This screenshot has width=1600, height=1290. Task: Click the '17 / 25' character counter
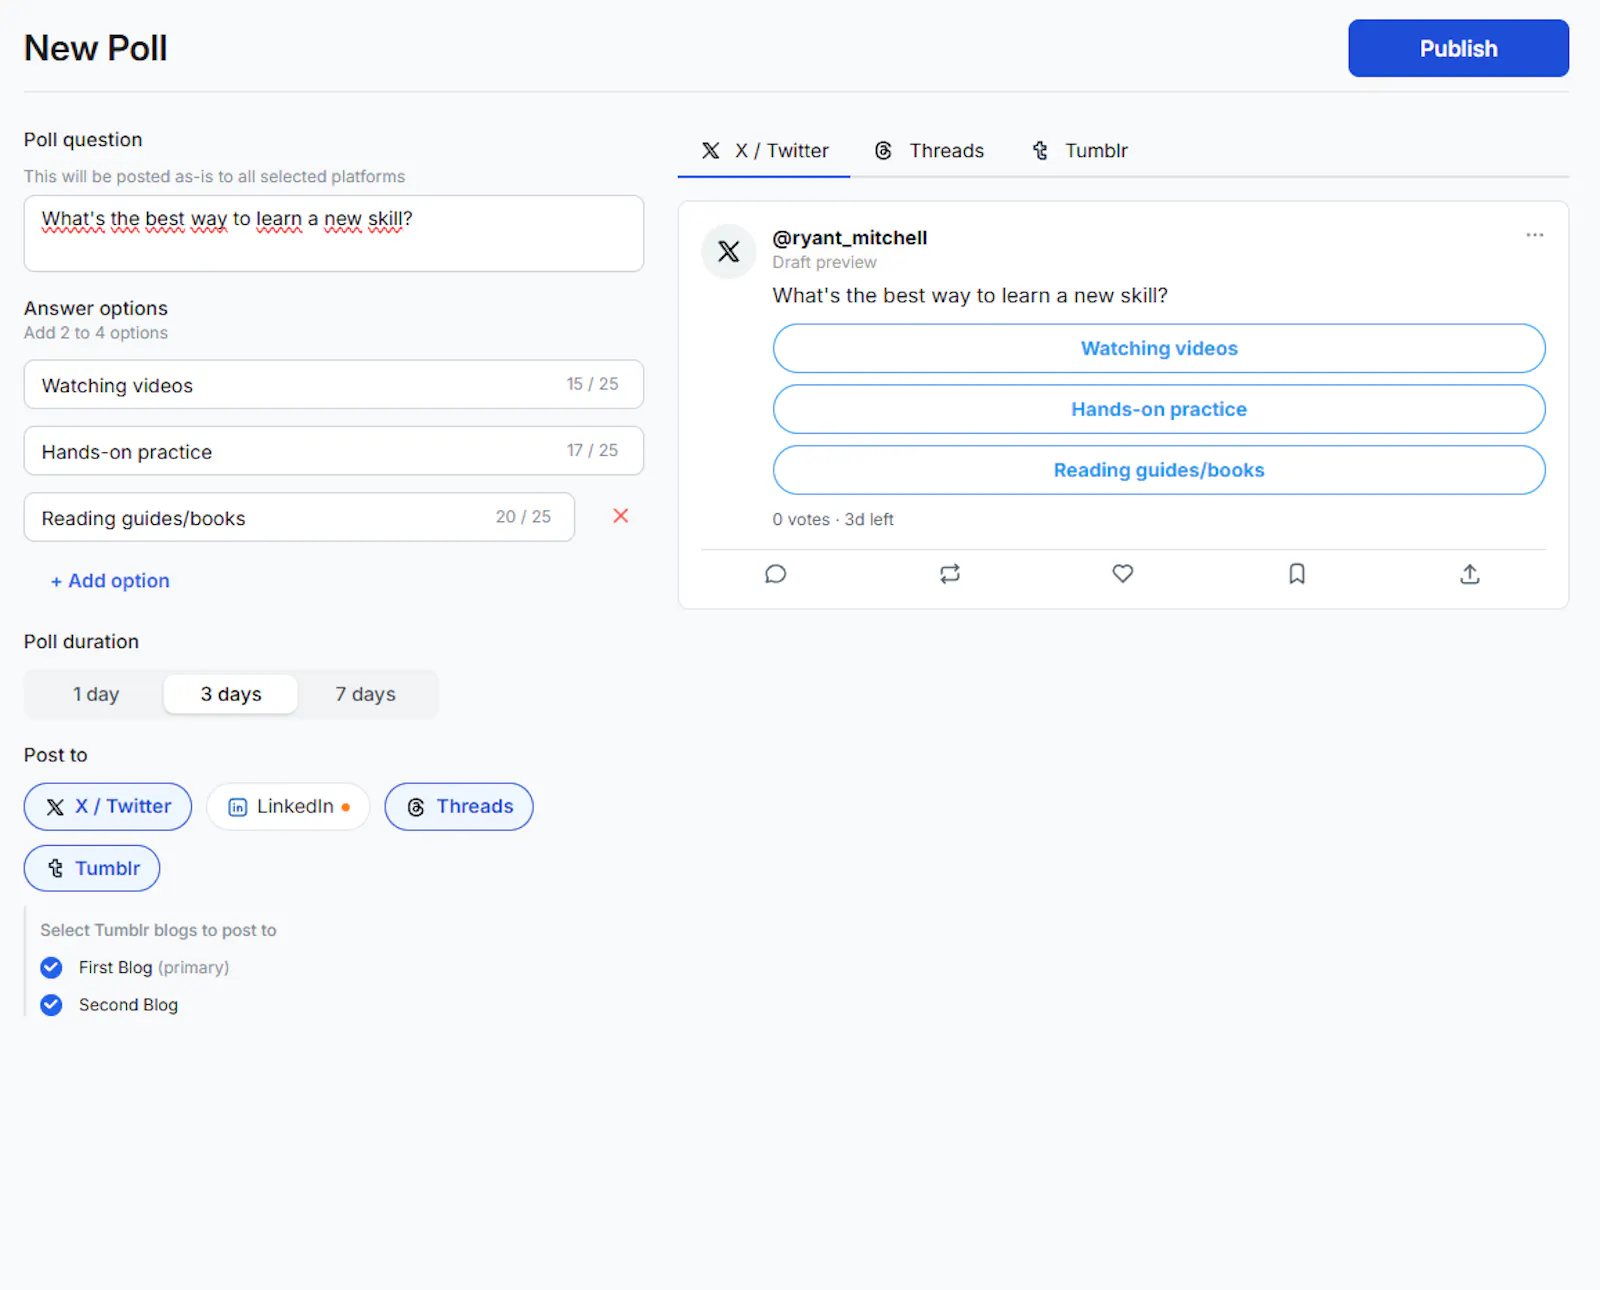click(592, 450)
